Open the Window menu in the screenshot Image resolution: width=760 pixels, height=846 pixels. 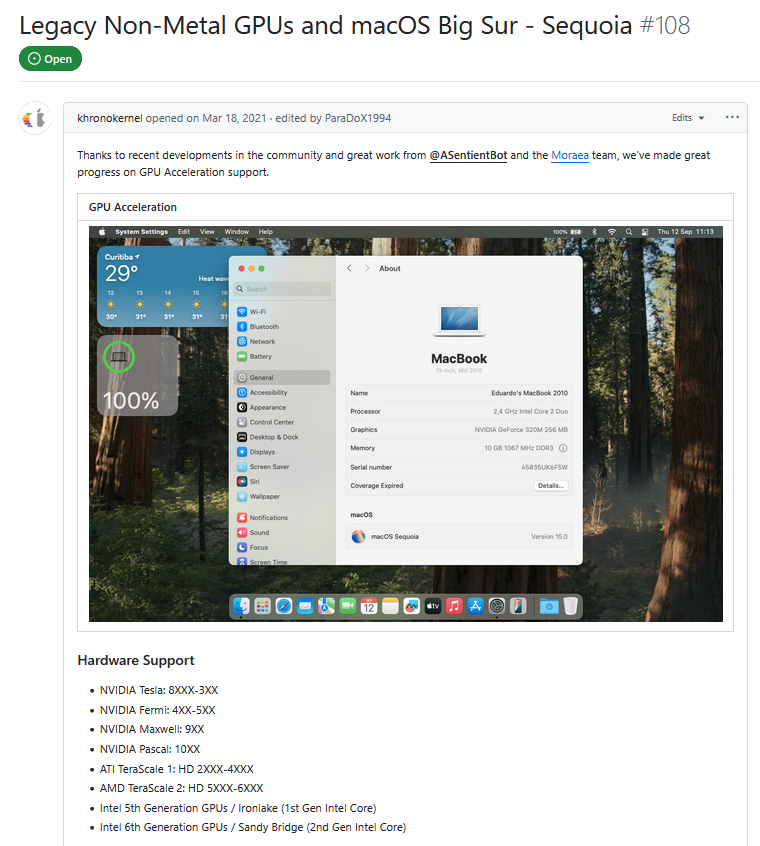click(x=236, y=232)
